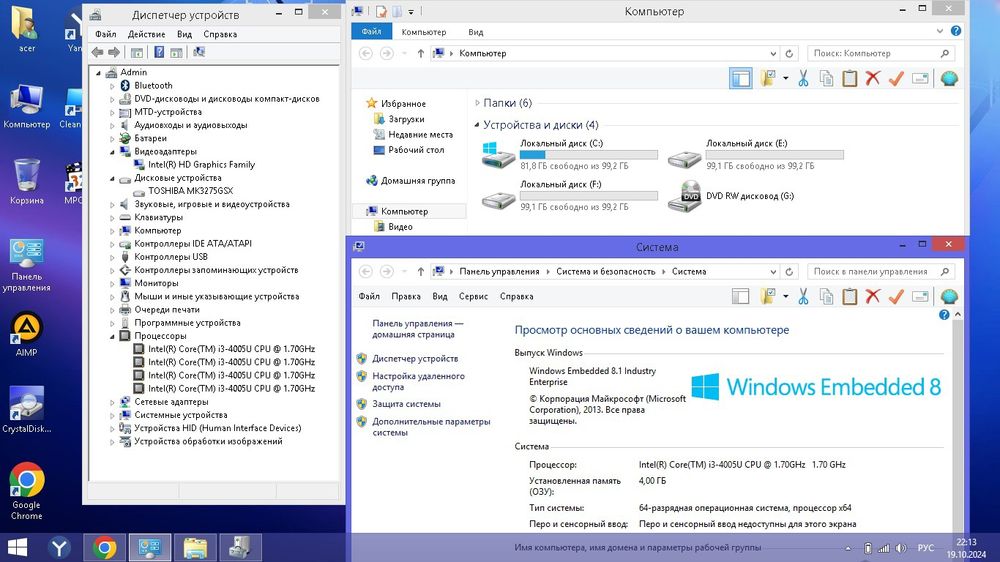The width and height of the screenshot is (1000, 562).
Task: Click the scissors Cut icon in Компьютер window
Action: (x=802, y=78)
